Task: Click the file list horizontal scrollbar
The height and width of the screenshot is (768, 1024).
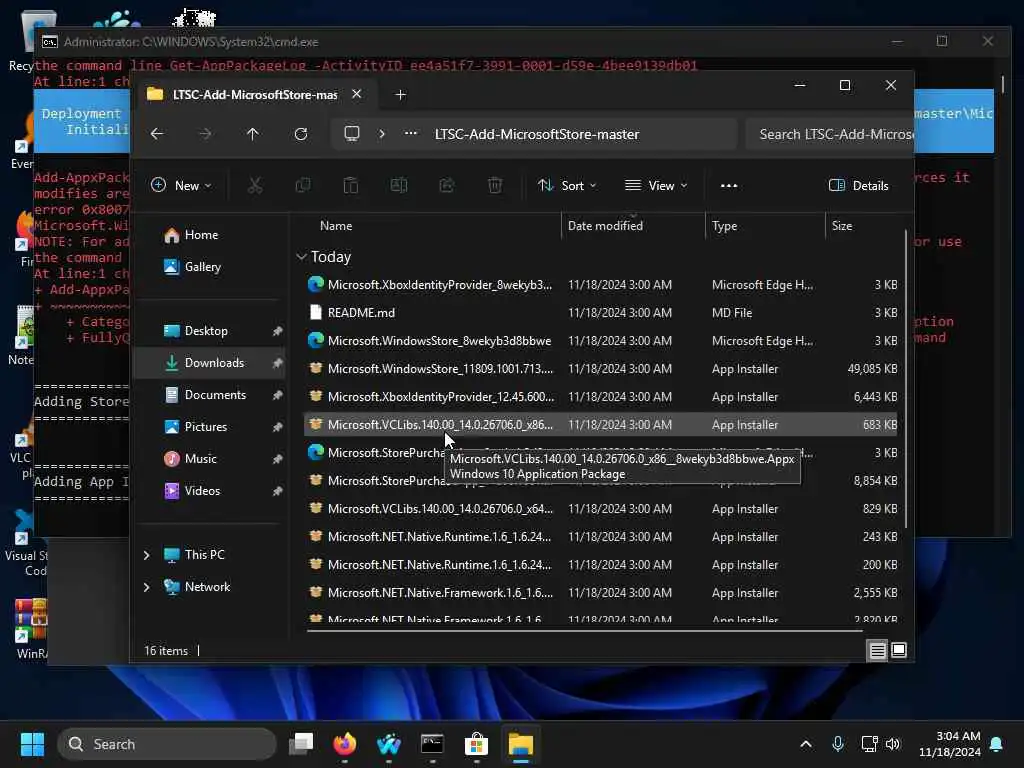Action: [x=584, y=631]
